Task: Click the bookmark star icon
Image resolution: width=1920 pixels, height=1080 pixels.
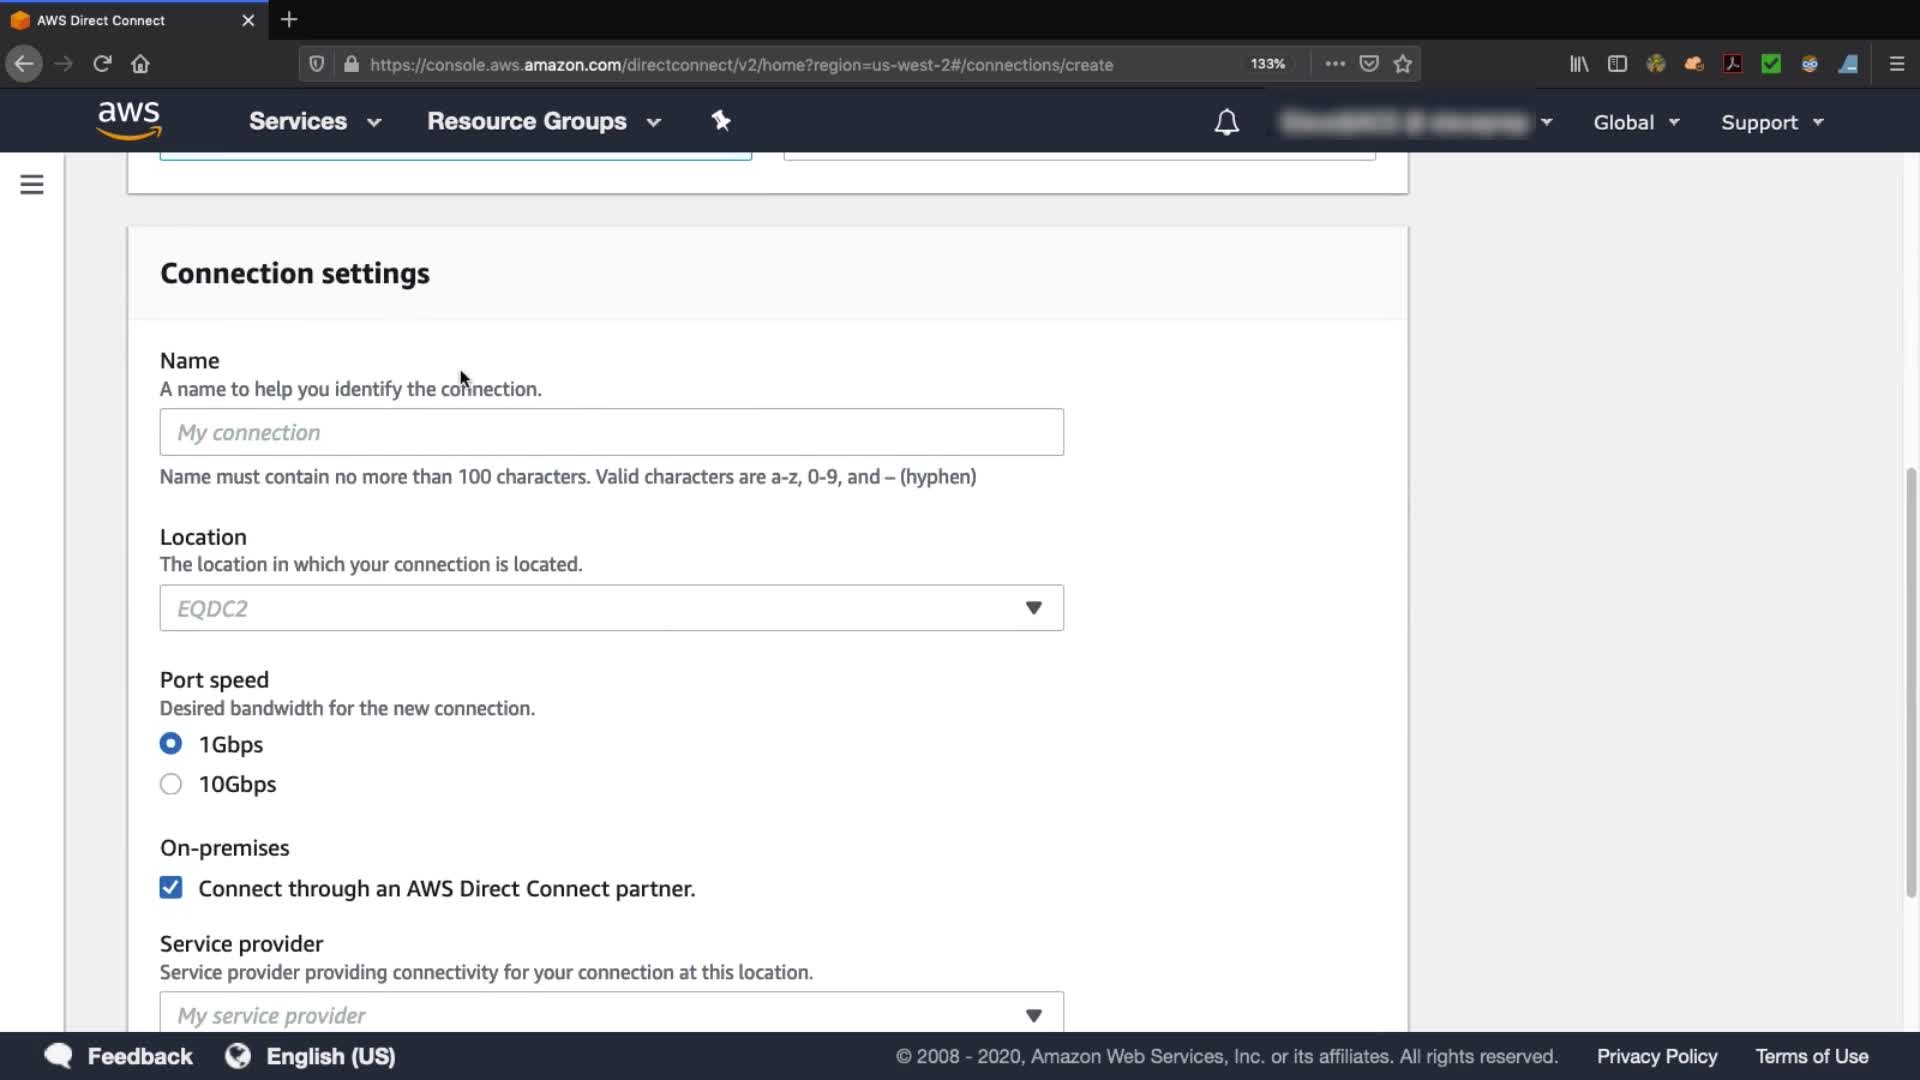Action: (1403, 64)
